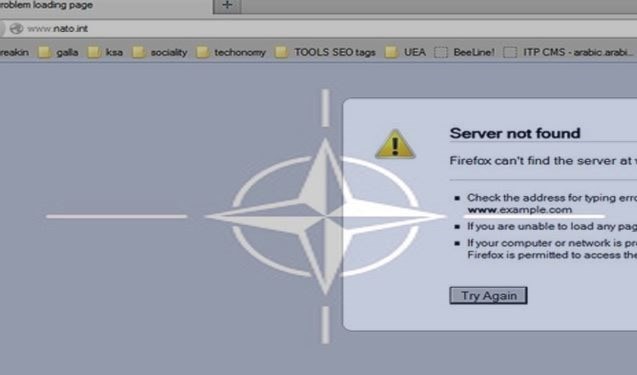Click the Try Again button
The height and width of the screenshot is (375, 637).
[x=488, y=295]
